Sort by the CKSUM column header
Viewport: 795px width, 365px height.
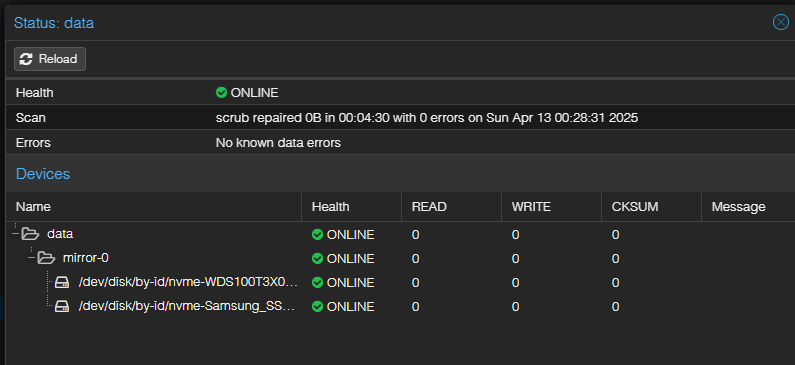coord(651,207)
